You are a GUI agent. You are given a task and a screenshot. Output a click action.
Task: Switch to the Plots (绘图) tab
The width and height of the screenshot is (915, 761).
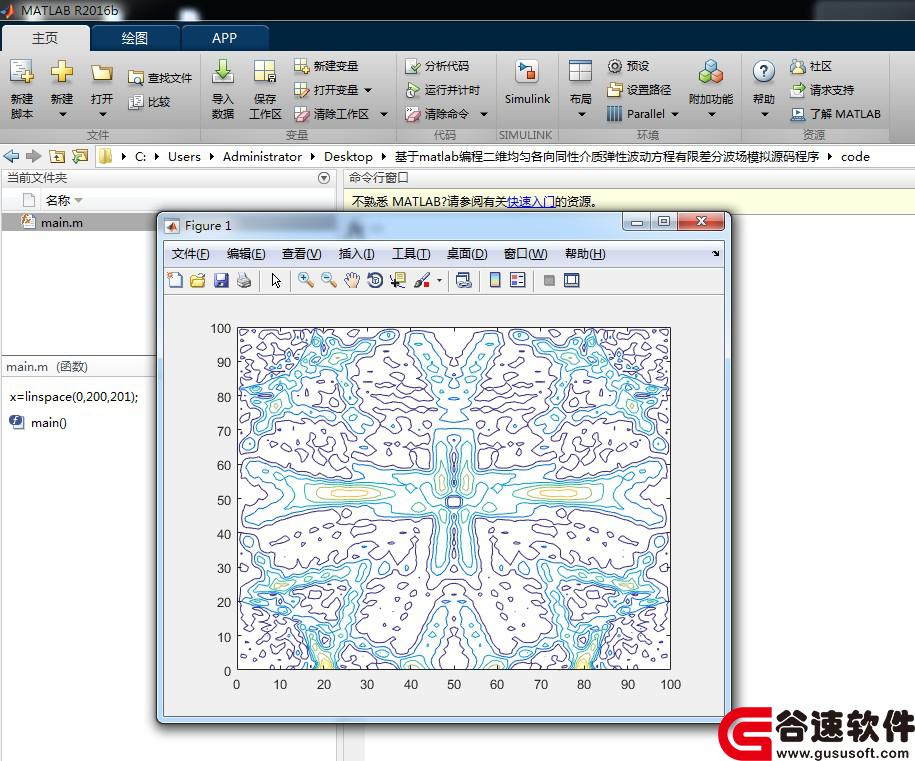click(135, 39)
